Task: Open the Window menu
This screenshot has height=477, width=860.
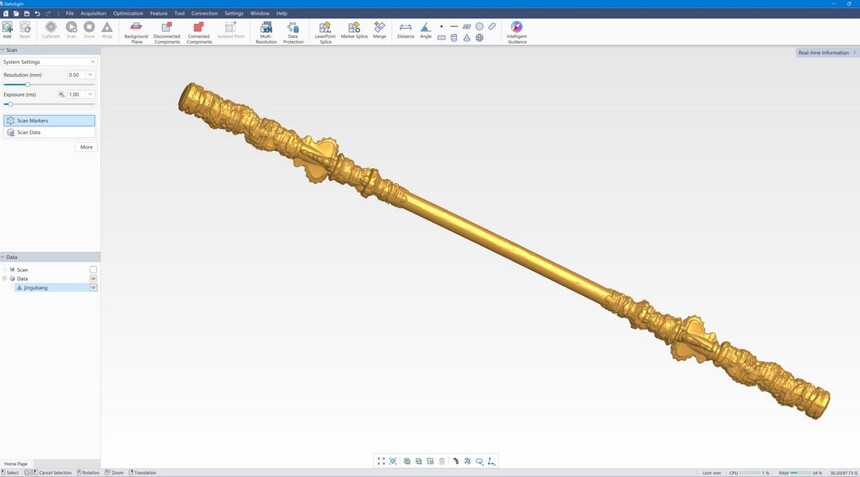Action: (259, 13)
